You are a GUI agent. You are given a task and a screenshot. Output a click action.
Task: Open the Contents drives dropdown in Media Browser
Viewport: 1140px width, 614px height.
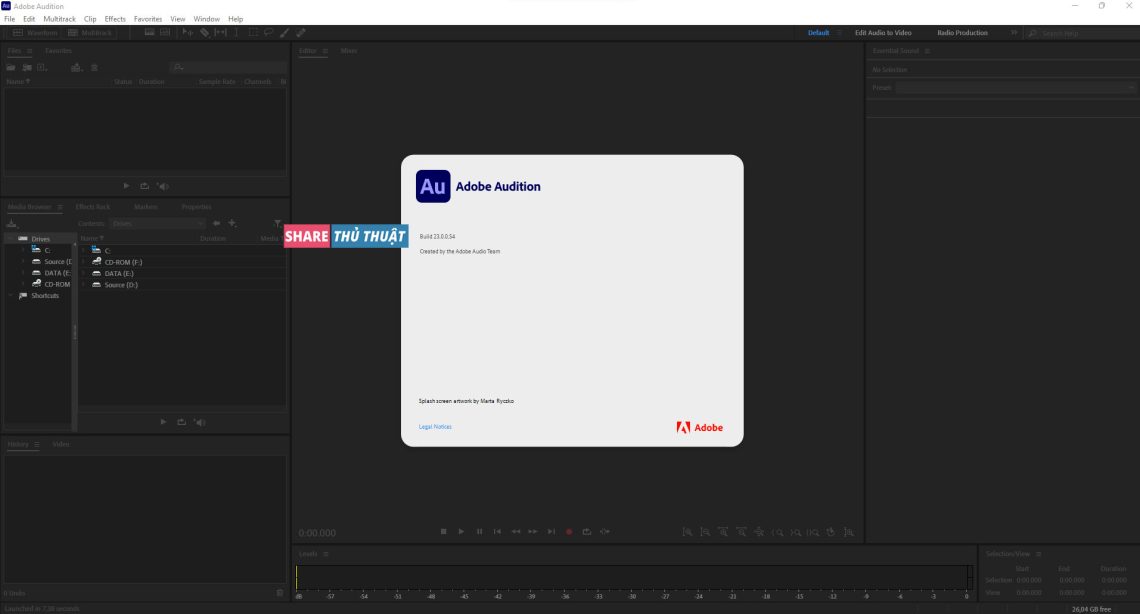[155, 223]
